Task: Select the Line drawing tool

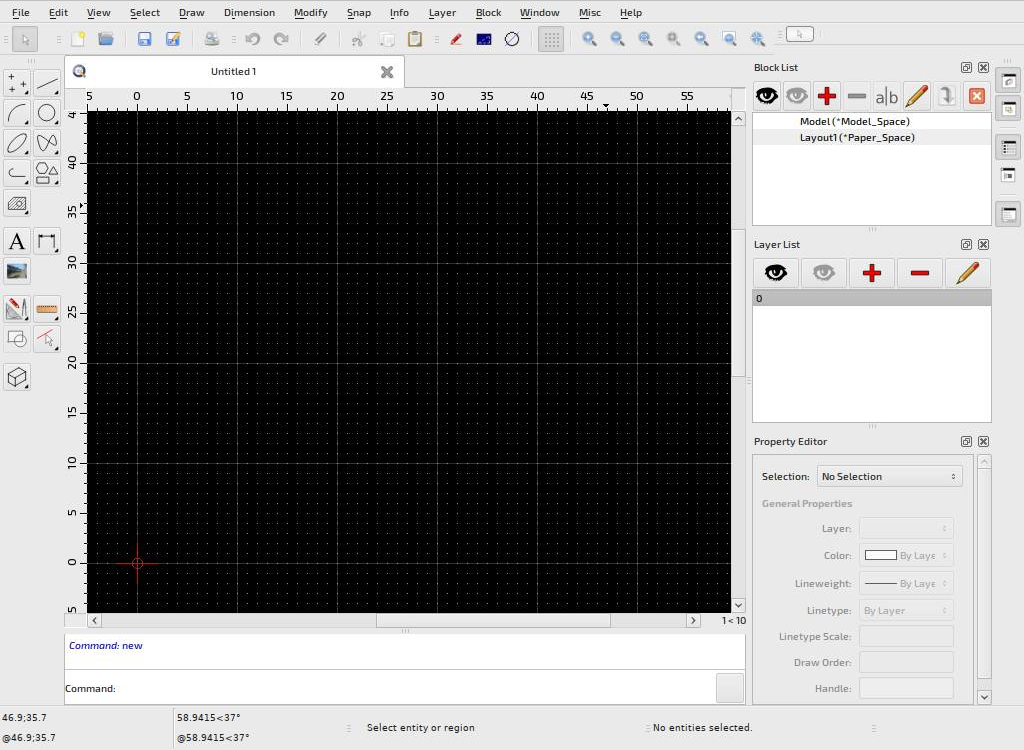Action: (47, 84)
